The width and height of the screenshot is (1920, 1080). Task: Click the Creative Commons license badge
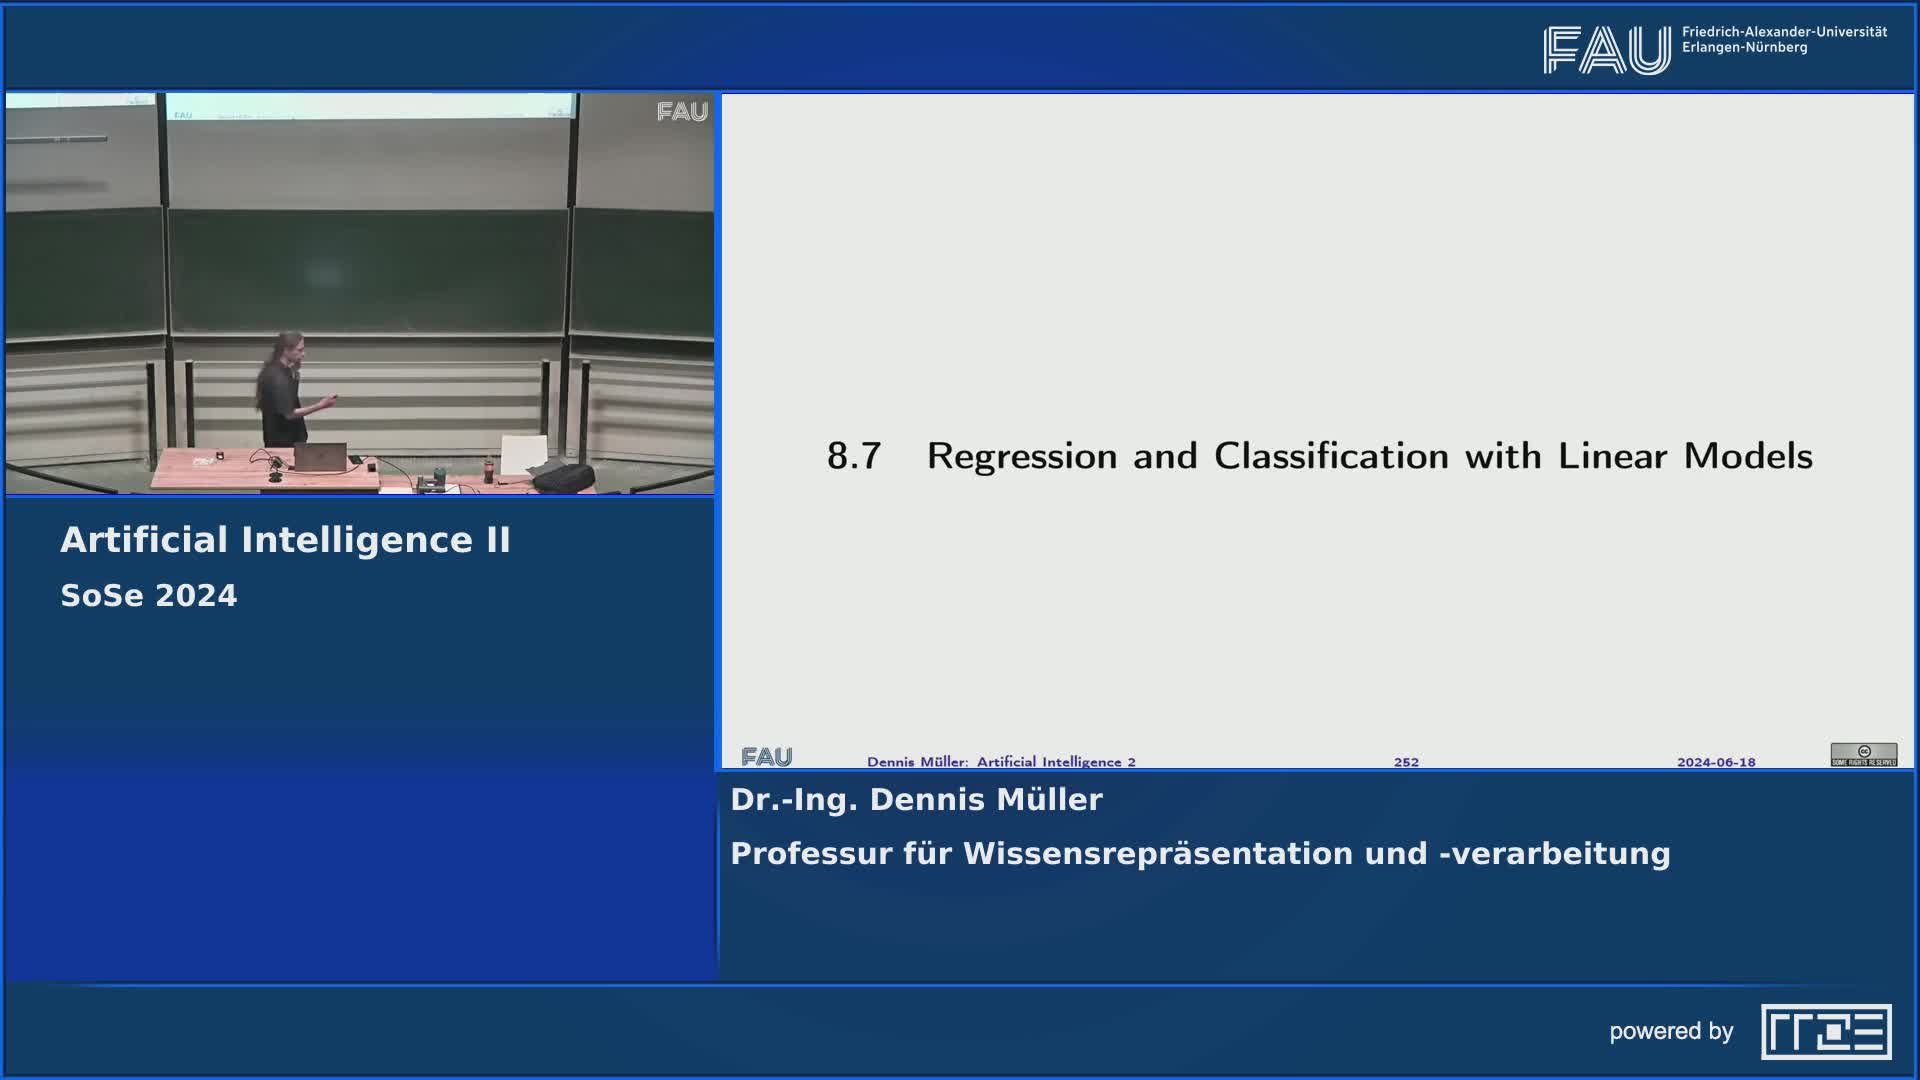1863,754
